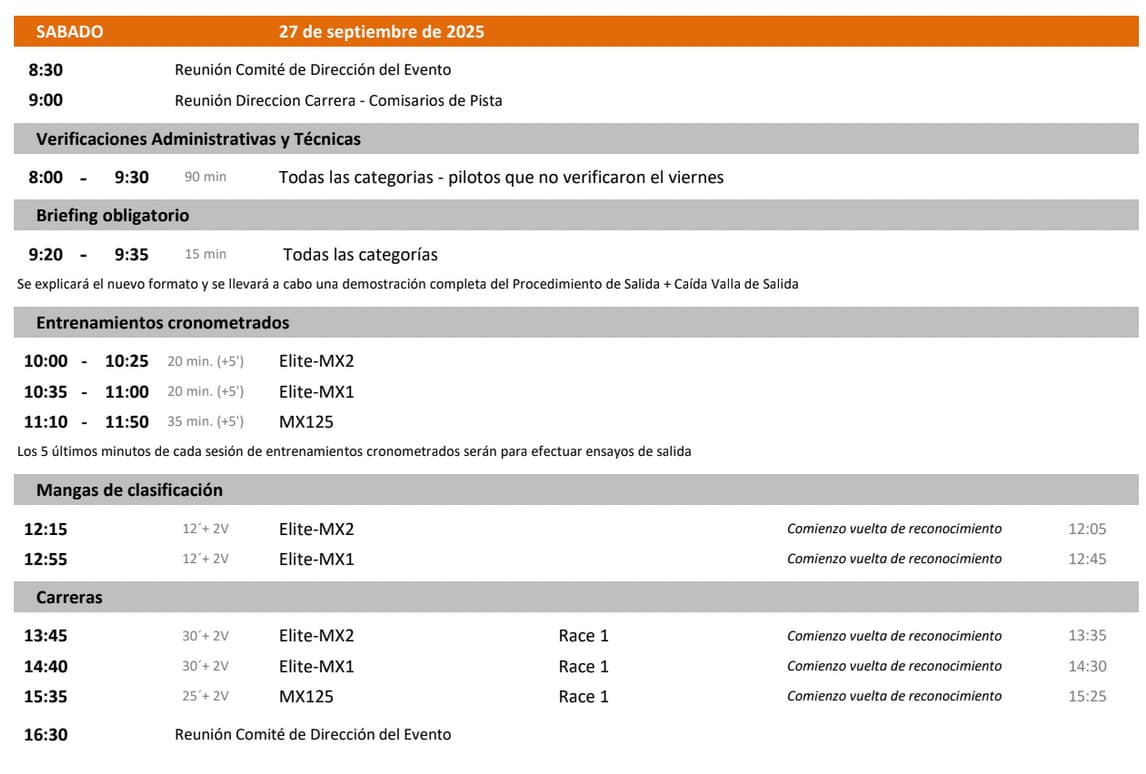Click the 15 min briefing duration
This screenshot has height=774, width=1146.
(205, 254)
